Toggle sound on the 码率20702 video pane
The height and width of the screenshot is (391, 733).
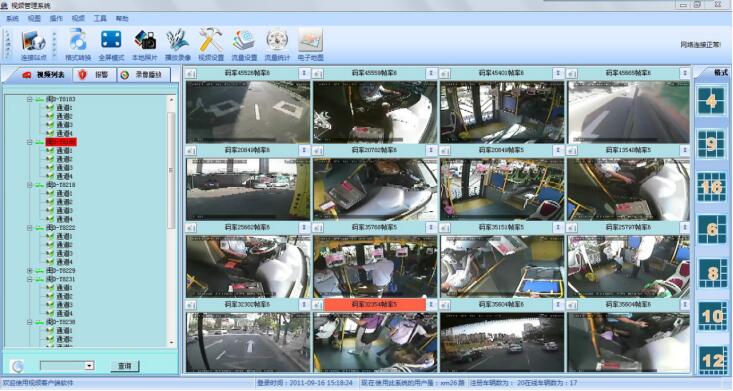tap(318, 150)
